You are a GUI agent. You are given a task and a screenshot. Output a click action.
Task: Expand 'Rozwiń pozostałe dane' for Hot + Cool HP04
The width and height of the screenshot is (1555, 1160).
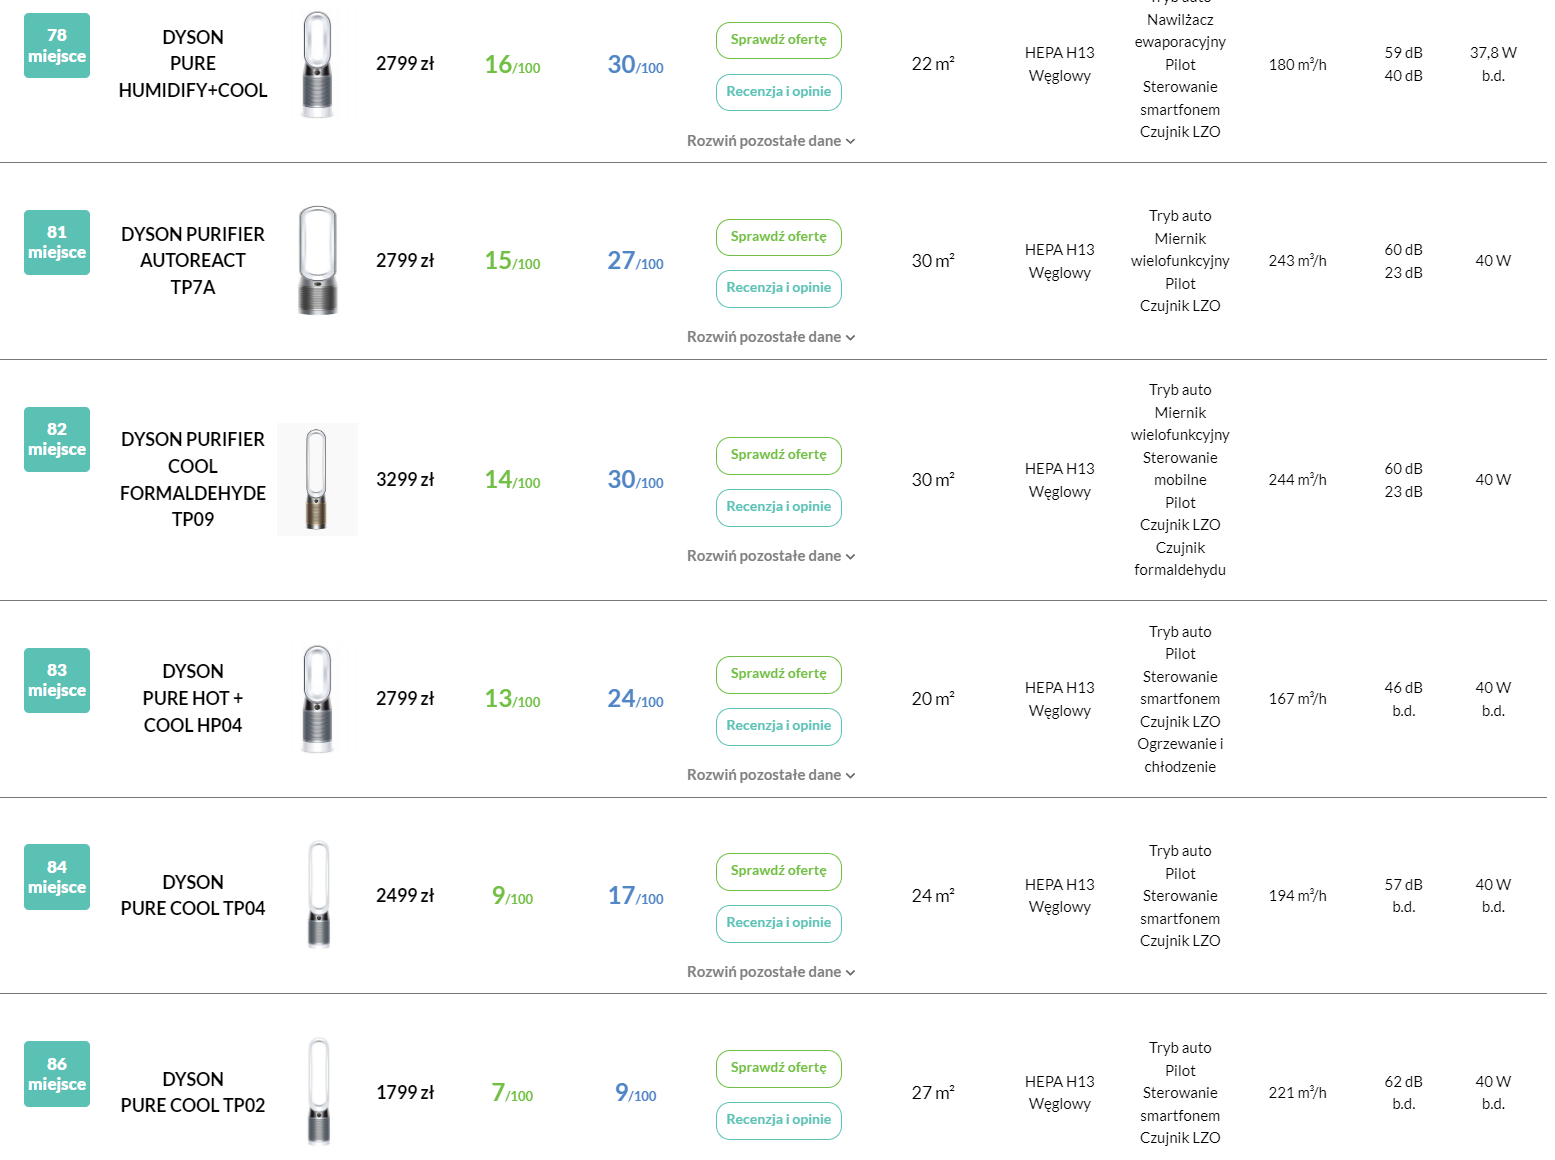(770, 775)
